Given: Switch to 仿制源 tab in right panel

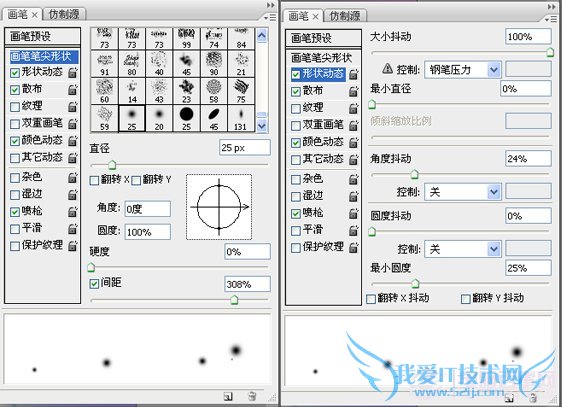Looking at the screenshot, I should click(345, 16).
